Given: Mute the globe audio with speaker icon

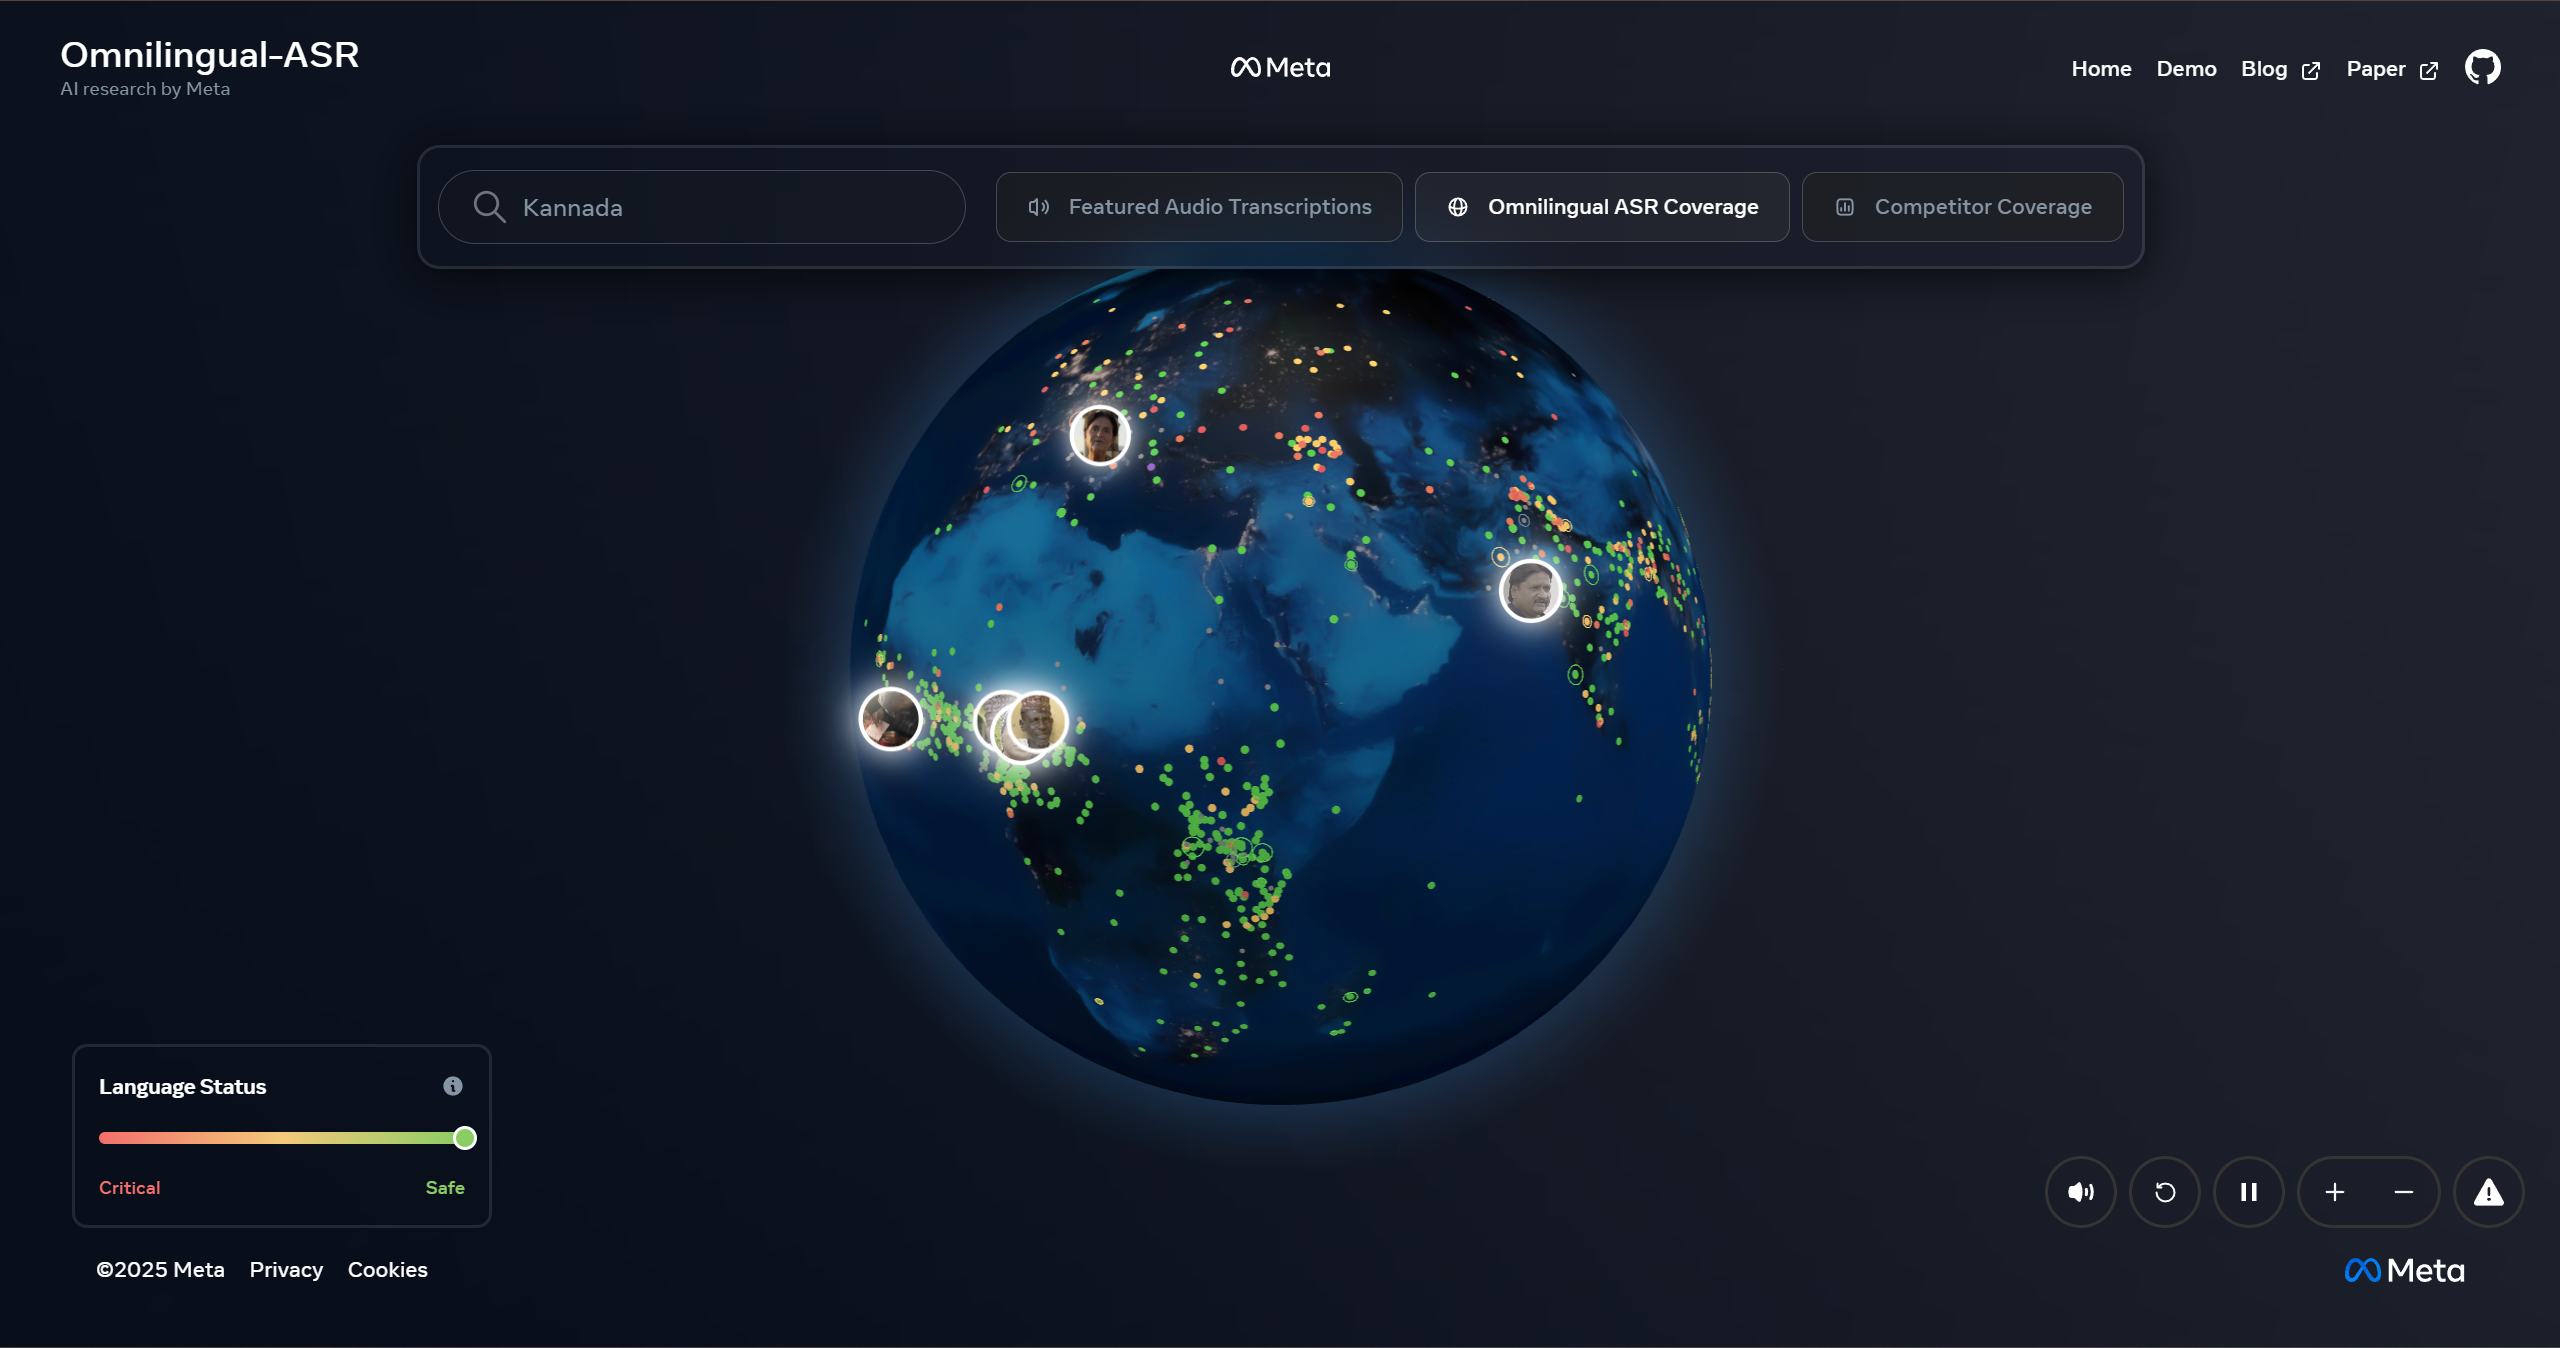Looking at the screenshot, I should click(x=2080, y=1191).
